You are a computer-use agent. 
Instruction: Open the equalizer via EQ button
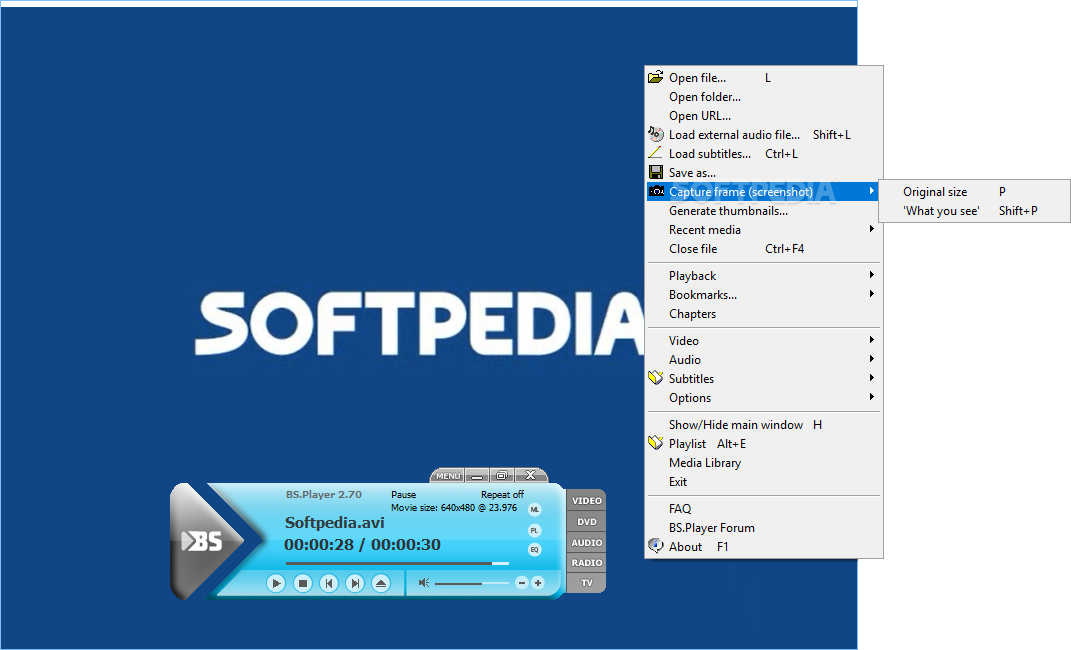535,550
